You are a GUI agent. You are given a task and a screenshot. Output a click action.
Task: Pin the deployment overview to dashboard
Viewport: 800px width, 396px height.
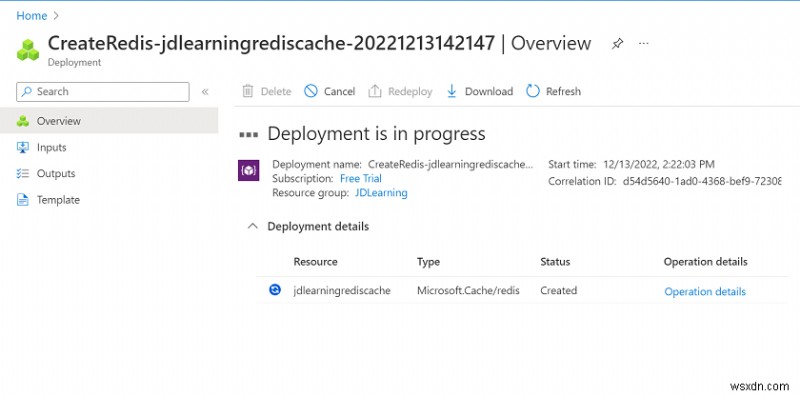coord(617,44)
